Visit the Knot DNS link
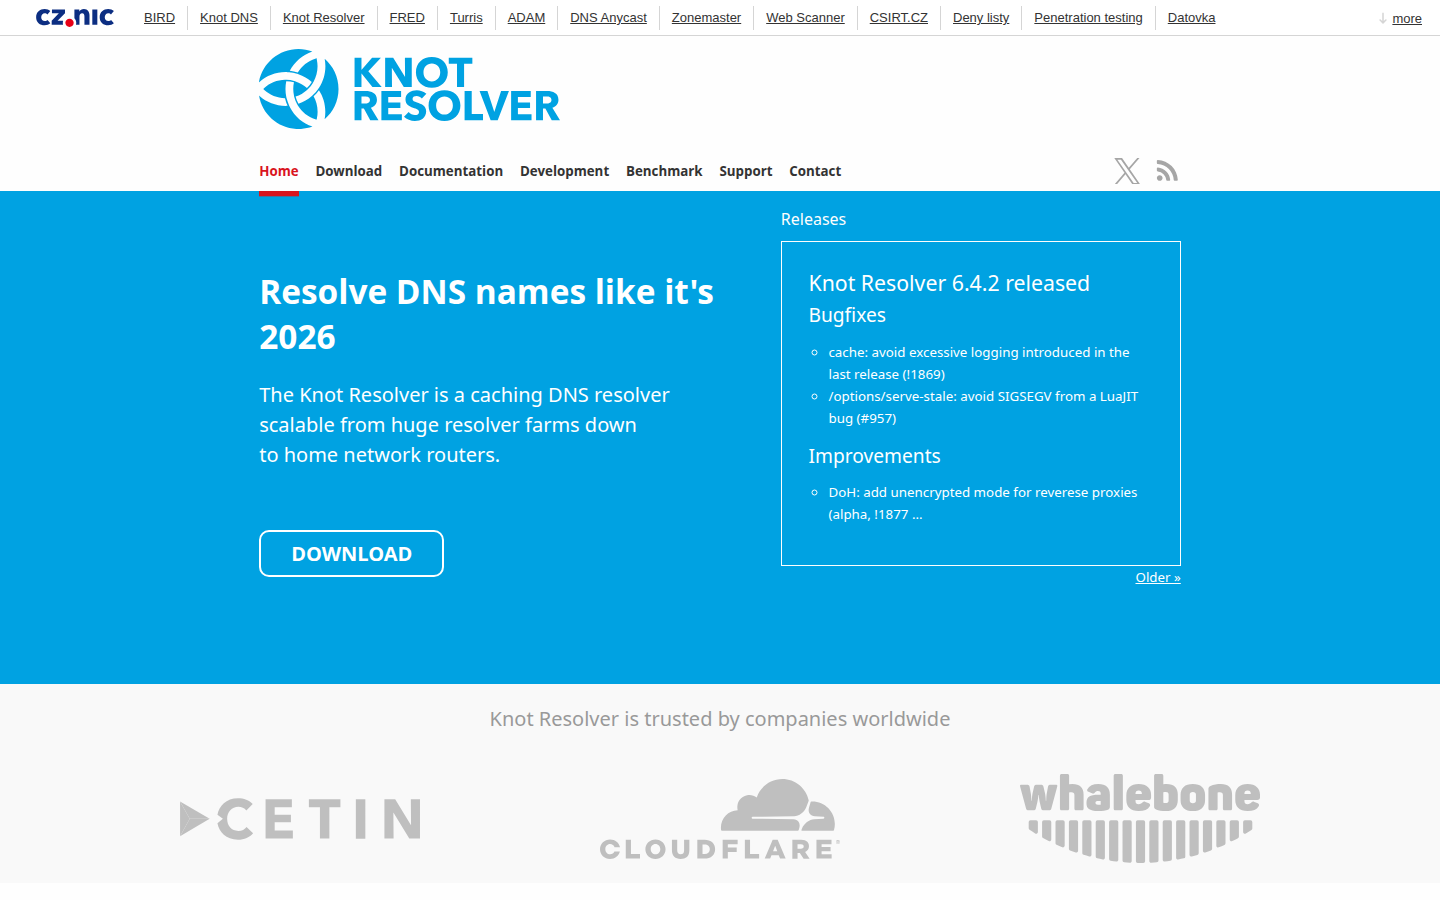The height and width of the screenshot is (900, 1440). click(x=229, y=18)
